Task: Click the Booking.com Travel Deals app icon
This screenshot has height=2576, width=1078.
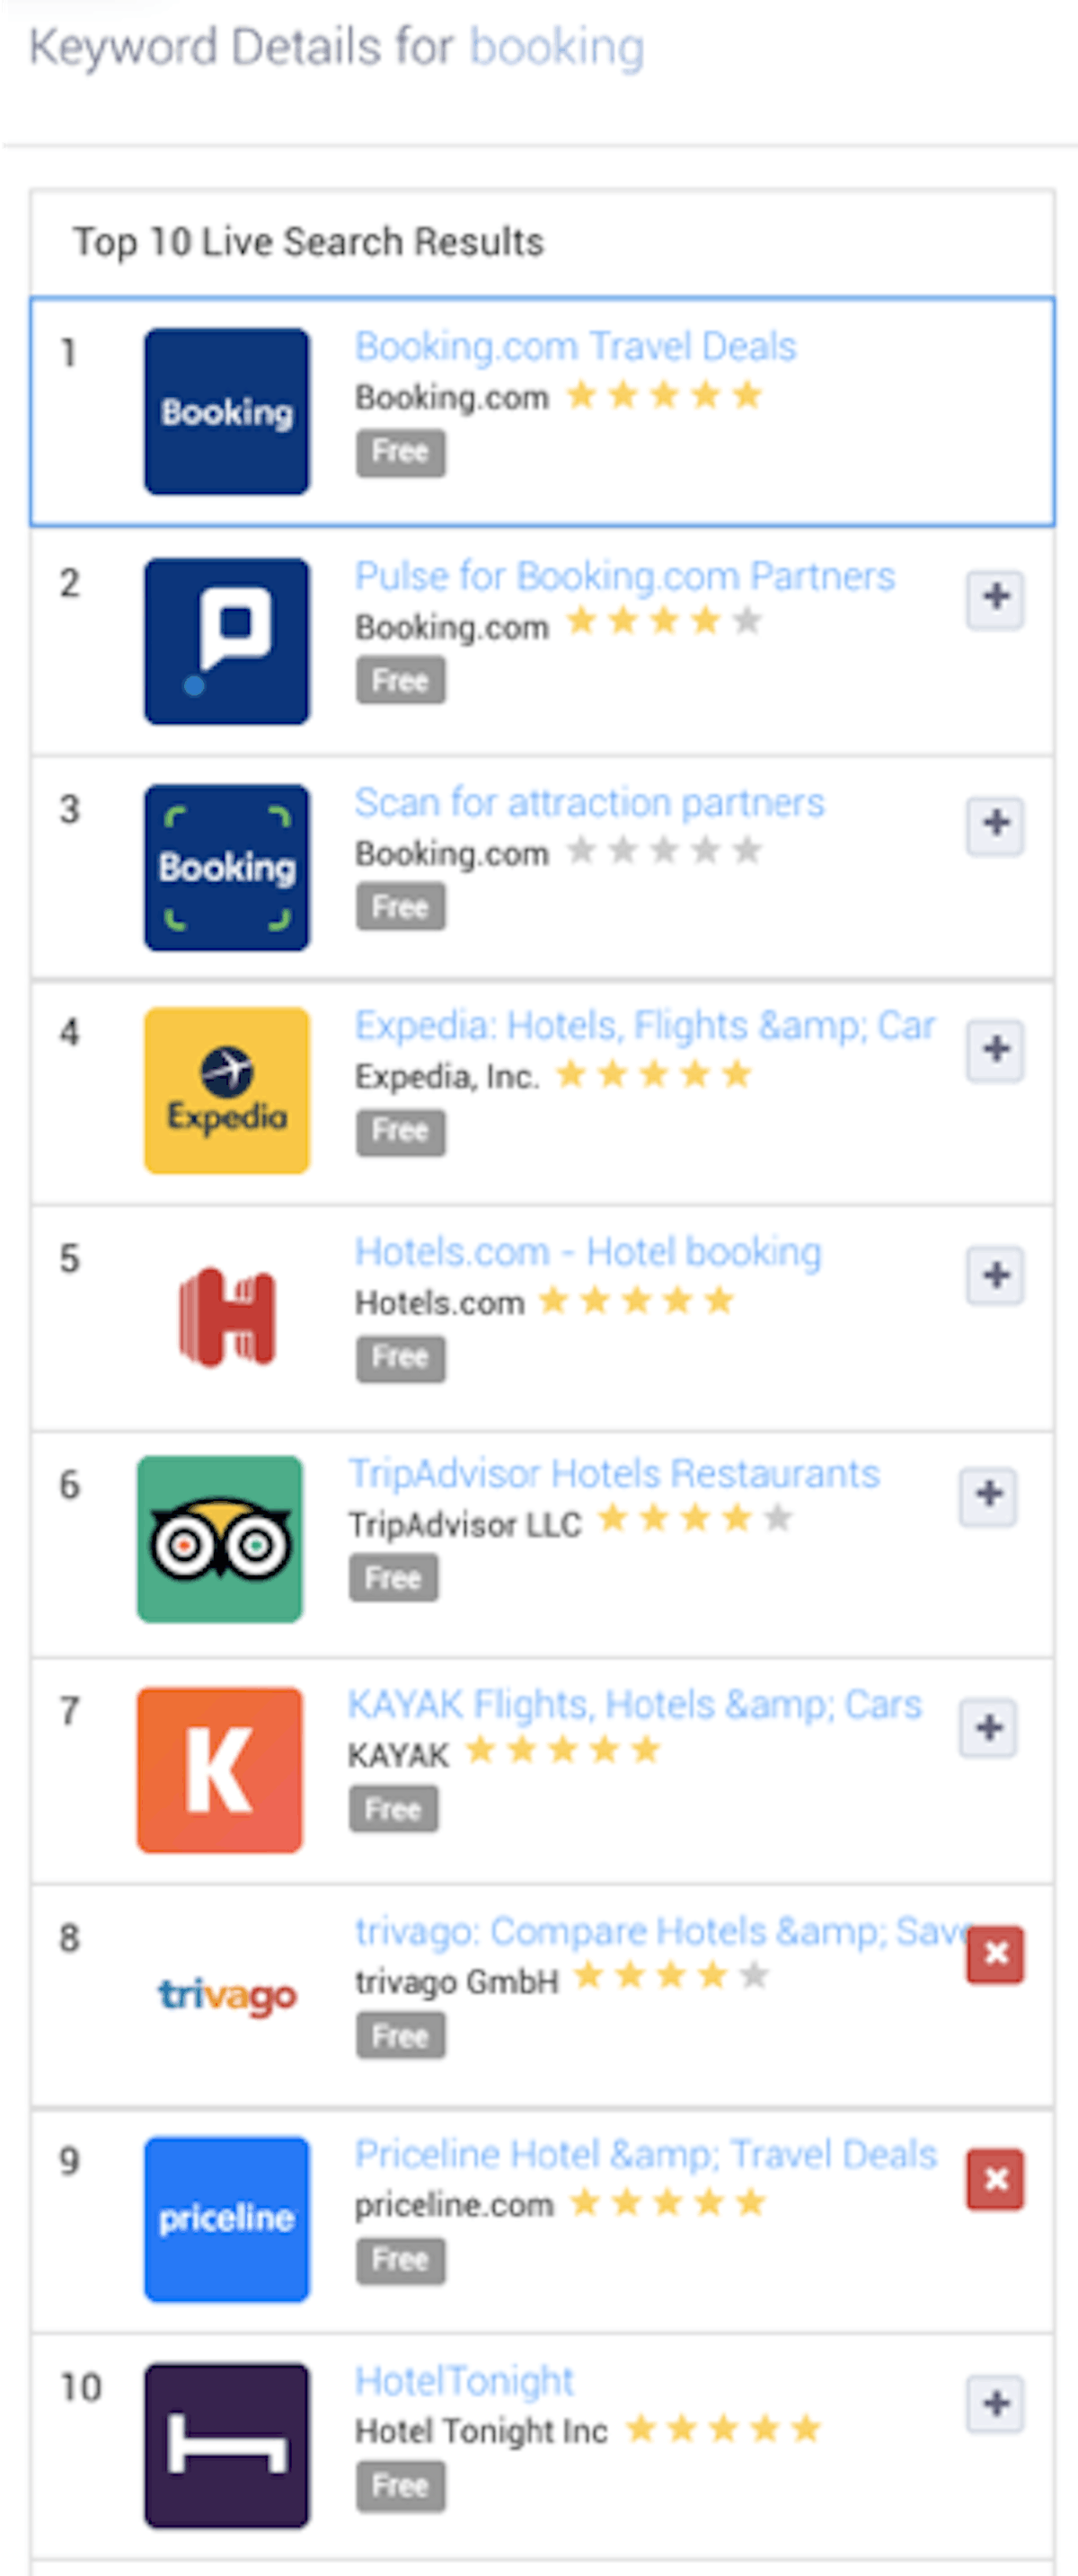Action: point(227,411)
